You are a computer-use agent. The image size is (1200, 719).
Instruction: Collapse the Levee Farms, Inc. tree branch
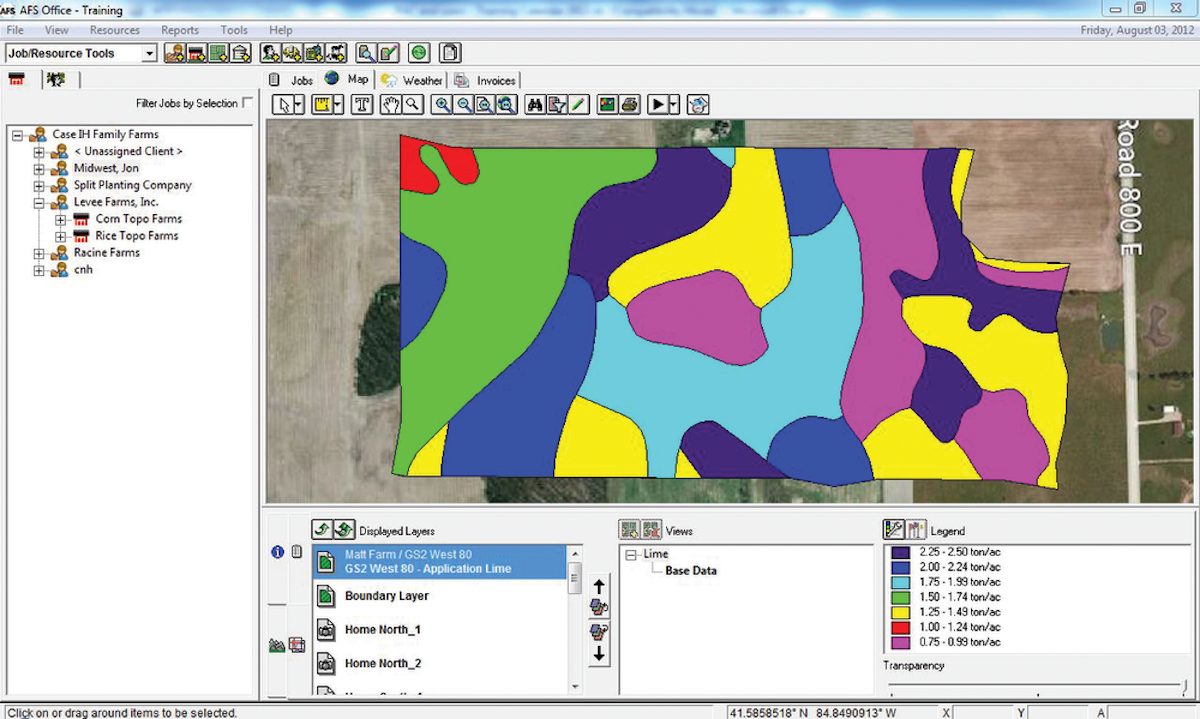(x=36, y=202)
